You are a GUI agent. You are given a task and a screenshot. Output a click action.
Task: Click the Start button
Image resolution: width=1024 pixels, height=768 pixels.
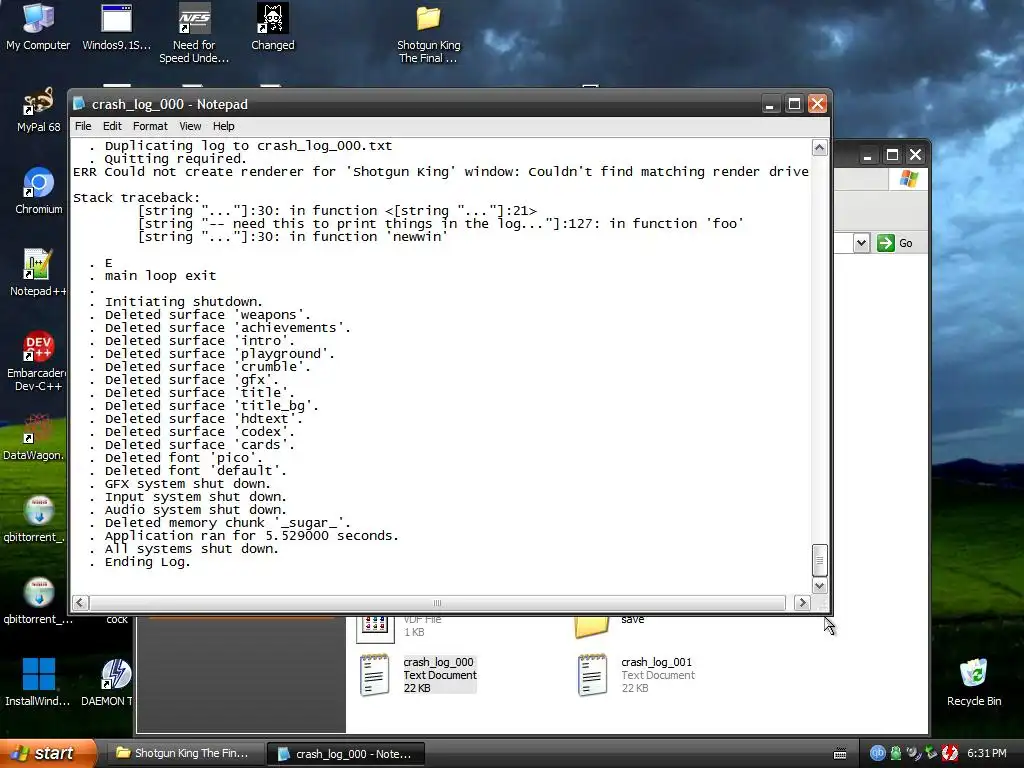click(x=47, y=753)
